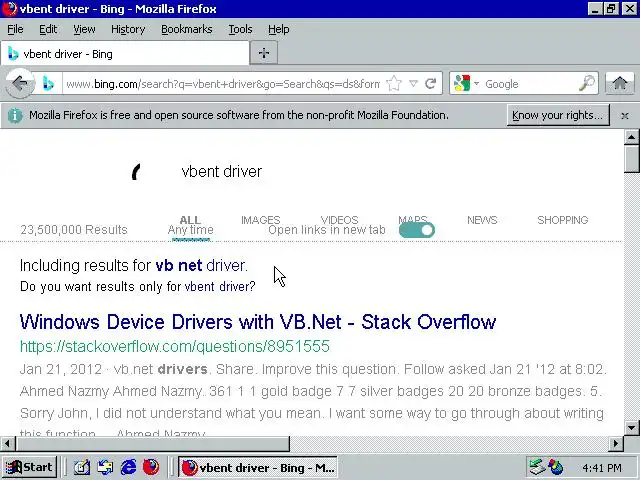Image resolution: width=640 pixels, height=480 pixels.
Task: Click the ALL results tab
Action: [190, 220]
